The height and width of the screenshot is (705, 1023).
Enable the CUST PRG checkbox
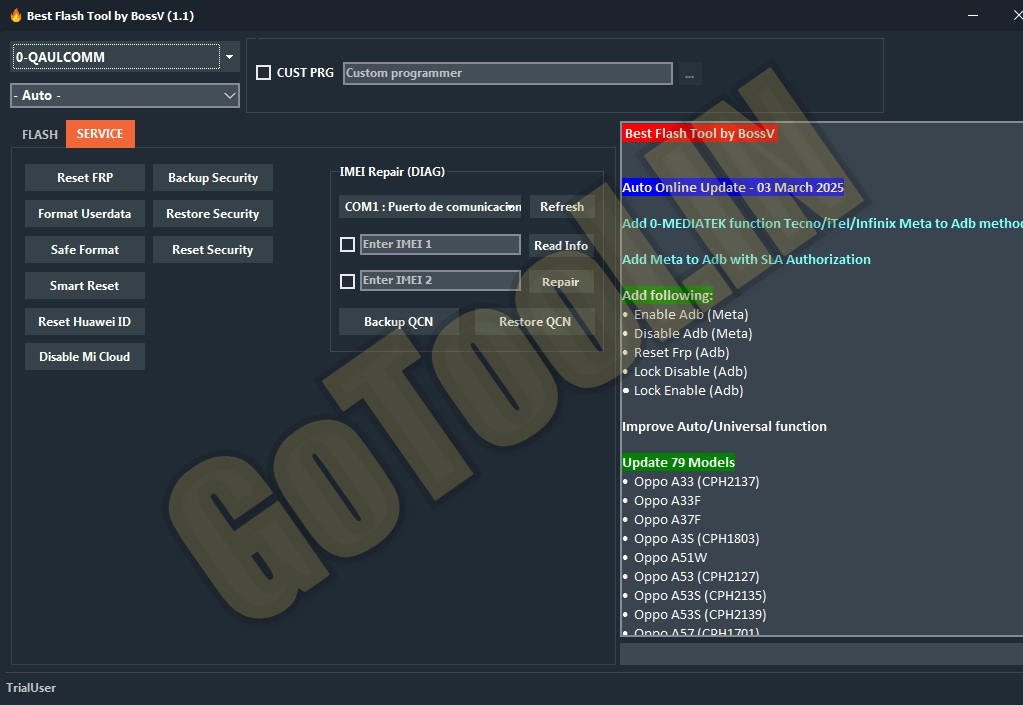coord(264,73)
